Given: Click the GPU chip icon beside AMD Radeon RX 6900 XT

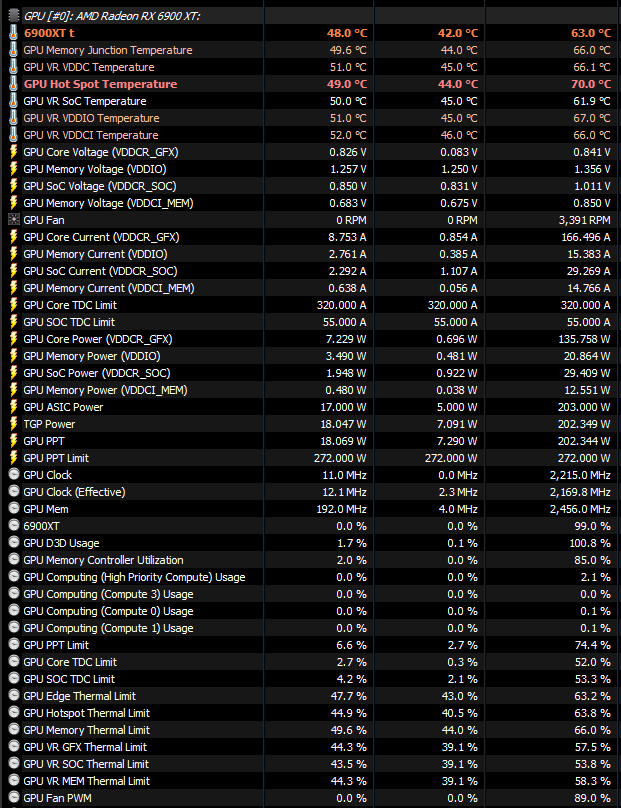Looking at the screenshot, I should pos(14,15).
